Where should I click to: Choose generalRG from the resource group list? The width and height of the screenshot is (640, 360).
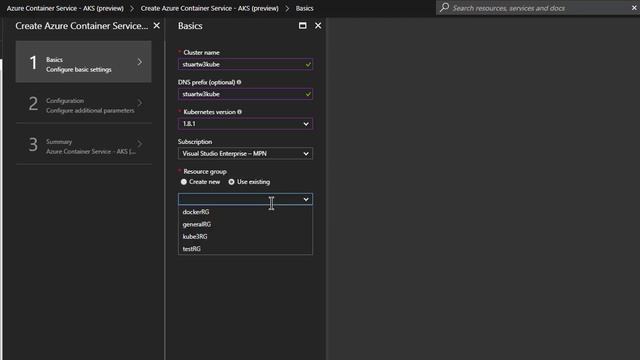coord(245,224)
